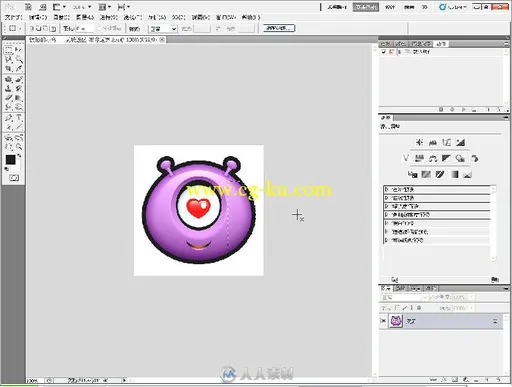The width and height of the screenshot is (512, 387).
Task: Select the Brush tool
Action: pos(19,79)
